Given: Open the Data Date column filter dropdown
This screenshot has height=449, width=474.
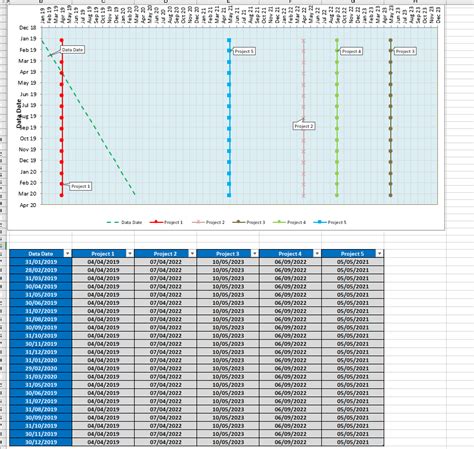Looking at the screenshot, I should coord(67,254).
